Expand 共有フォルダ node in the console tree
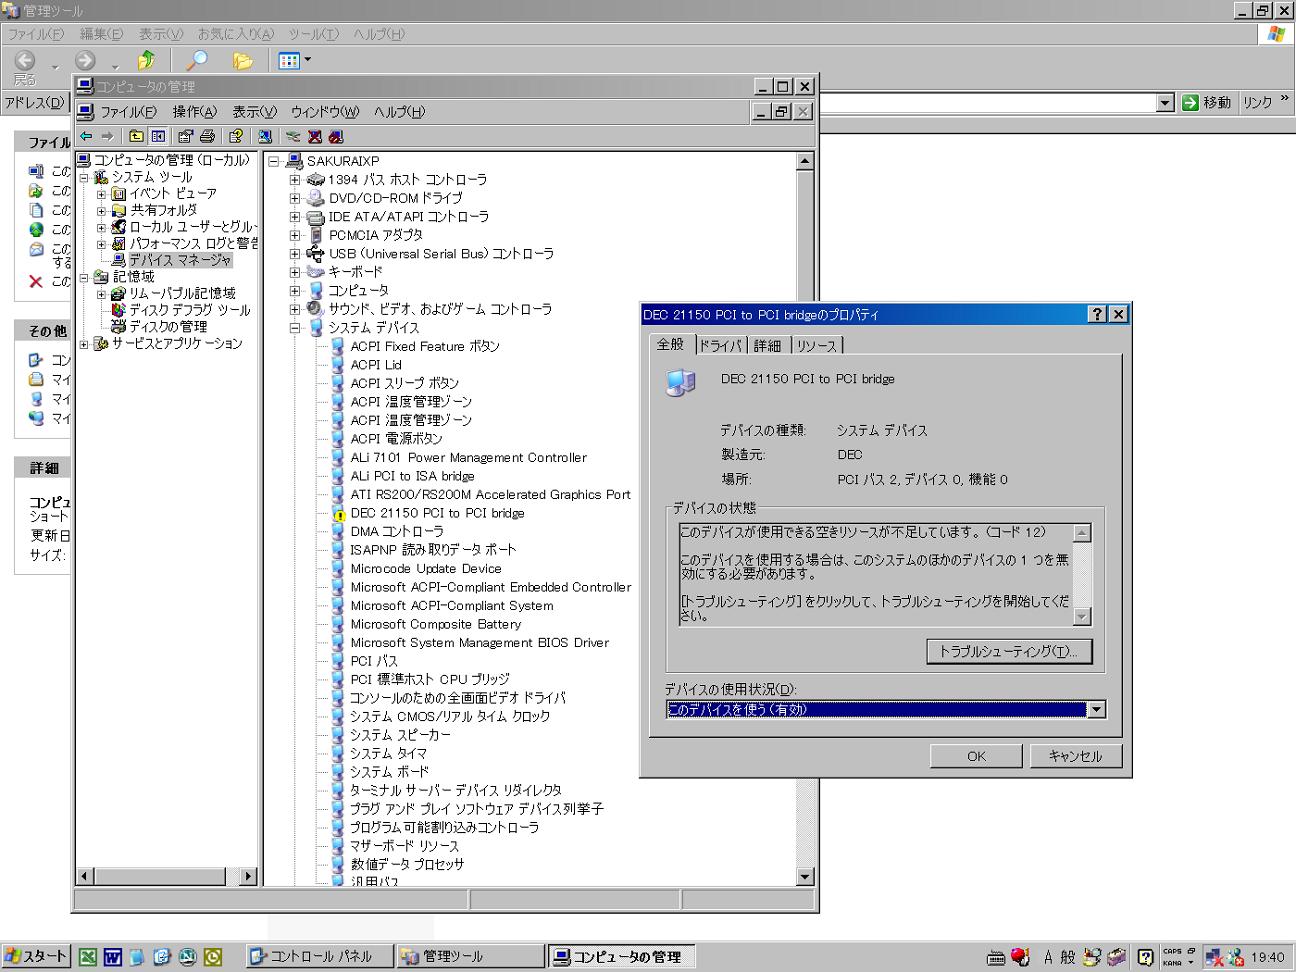The width and height of the screenshot is (1296, 972). [101, 211]
